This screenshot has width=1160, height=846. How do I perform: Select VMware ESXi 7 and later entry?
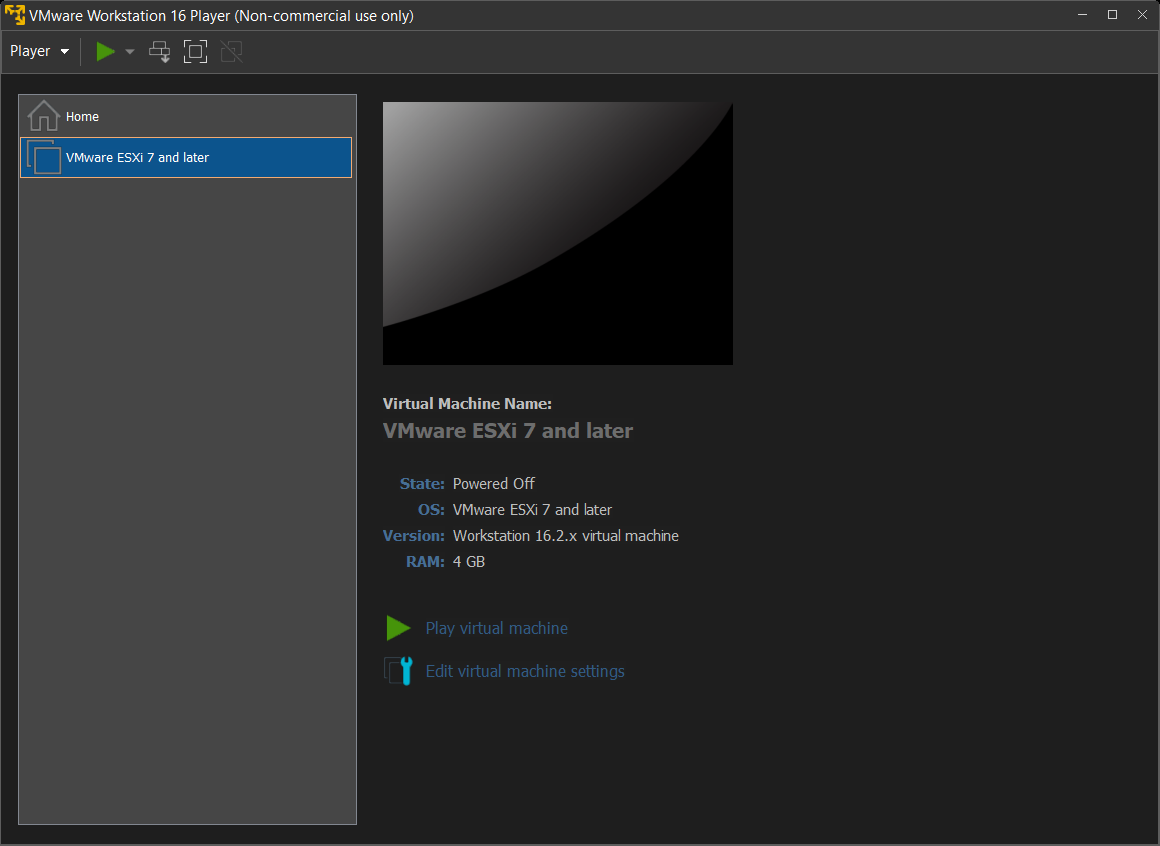click(x=186, y=158)
